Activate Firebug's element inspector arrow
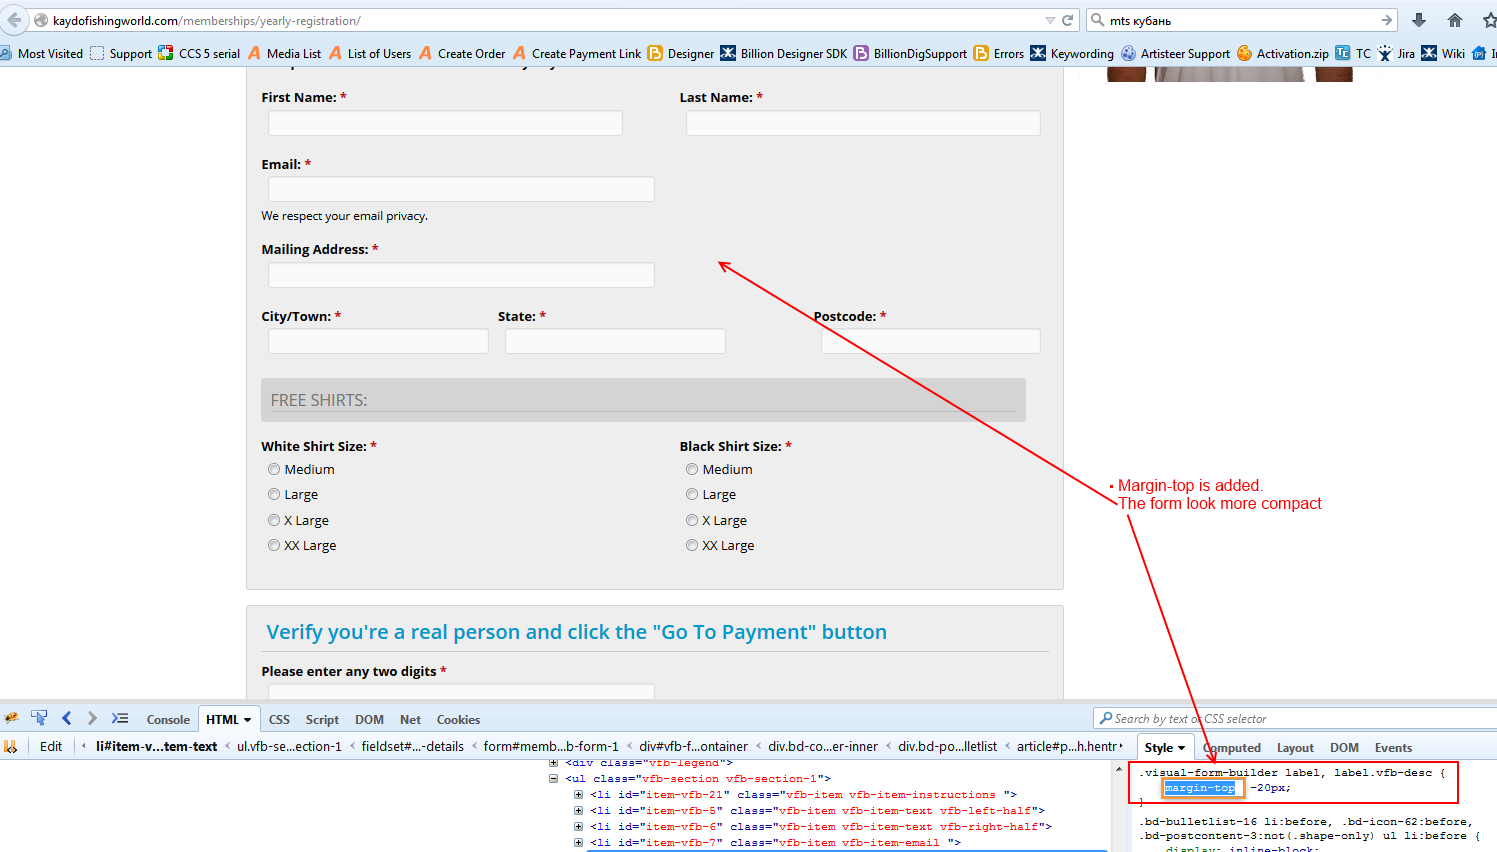The width and height of the screenshot is (1497, 852). pyautogui.click(x=39, y=717)
